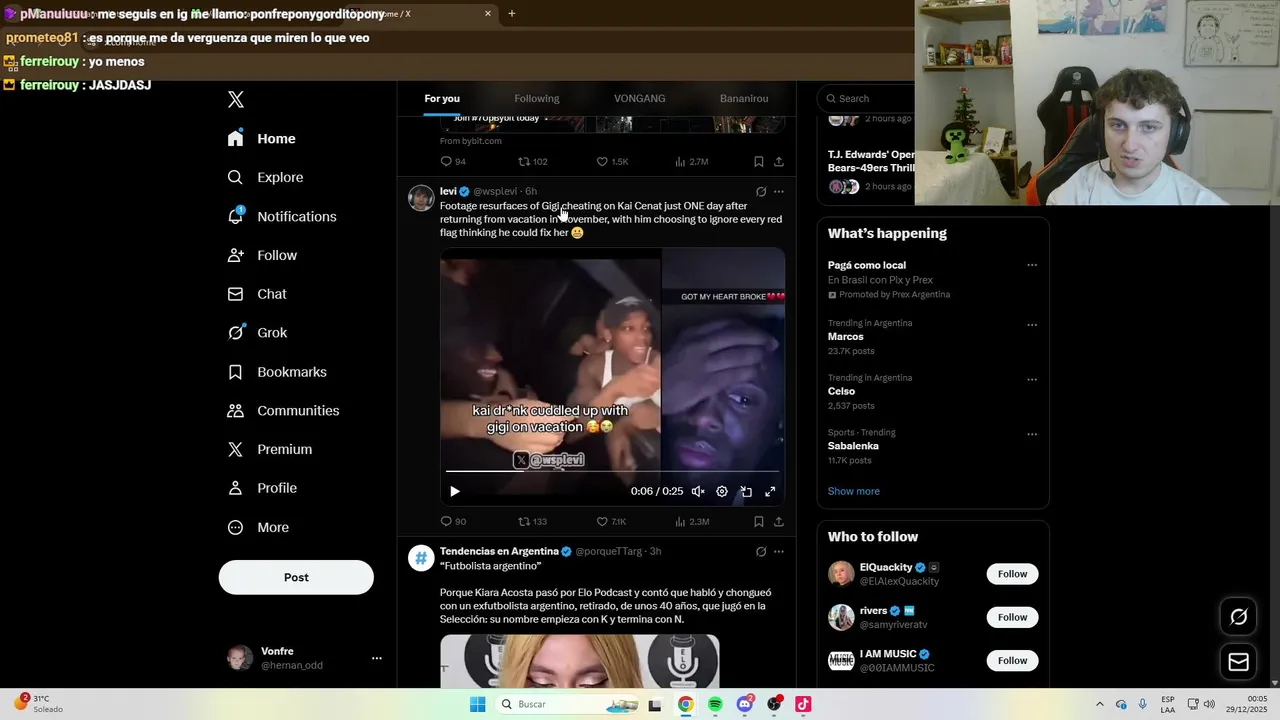Follow ElQuackity

point(1012,574)
